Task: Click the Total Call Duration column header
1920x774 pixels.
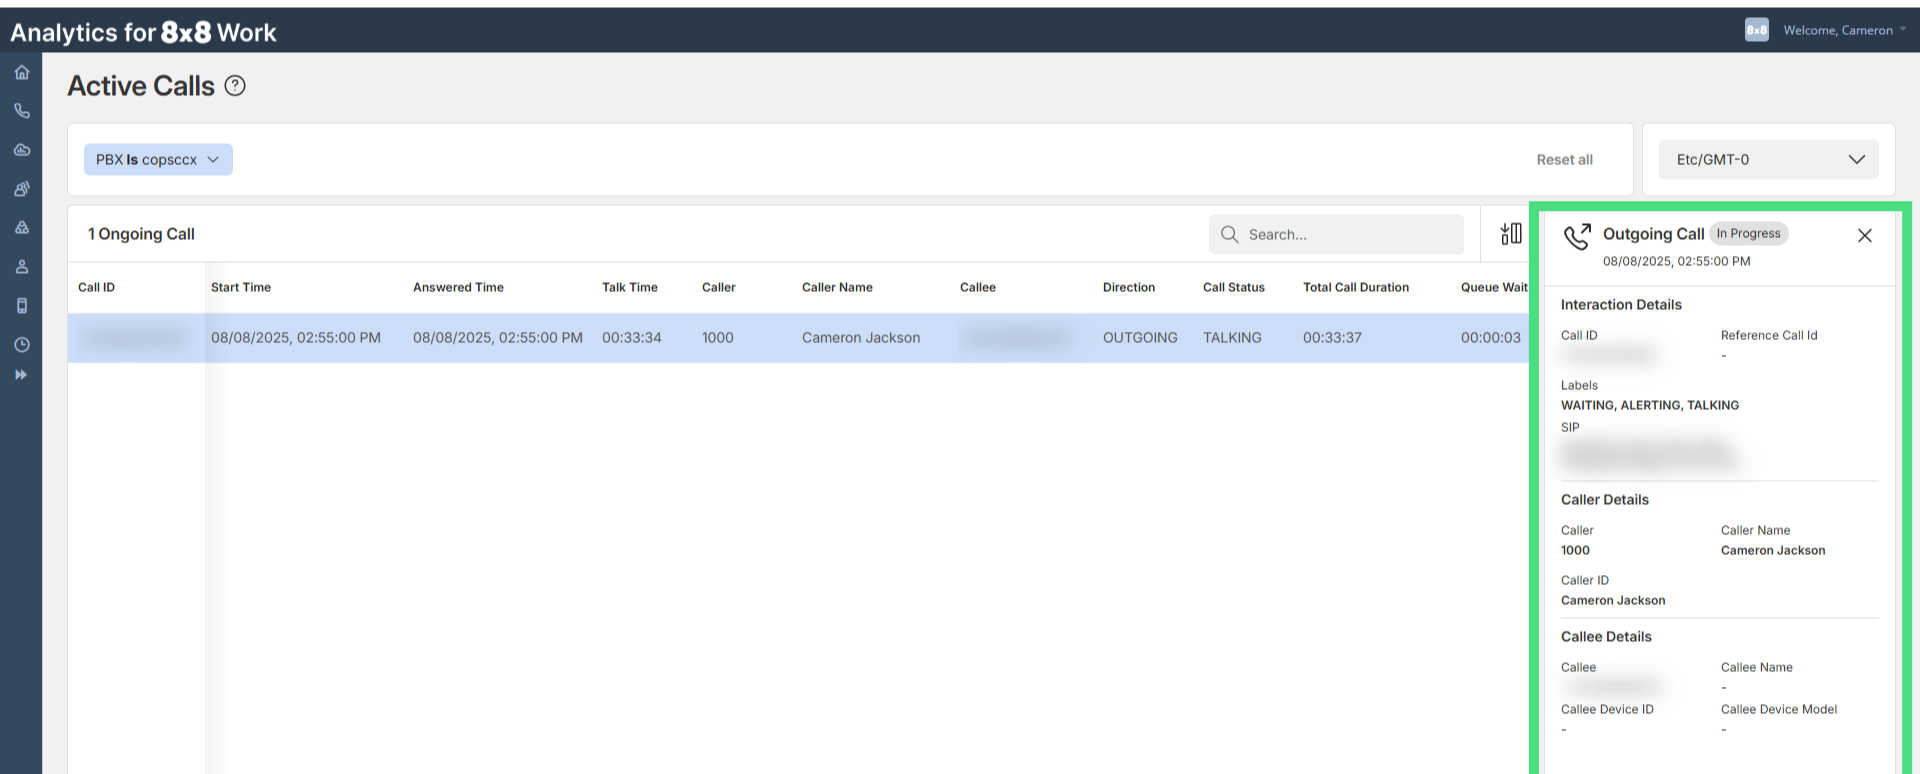Action: (1356, 287)
